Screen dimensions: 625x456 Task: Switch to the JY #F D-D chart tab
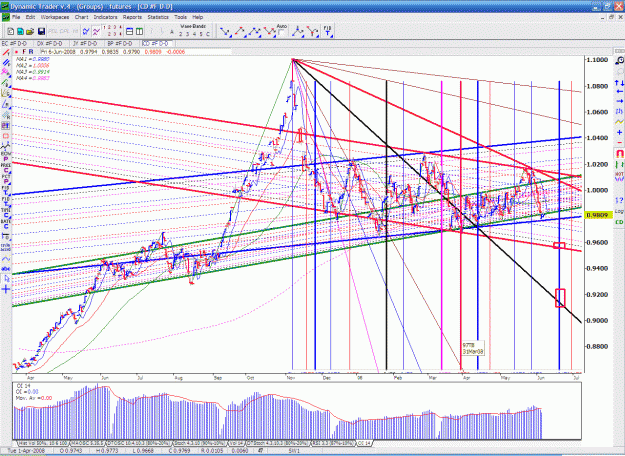[86, 43]
